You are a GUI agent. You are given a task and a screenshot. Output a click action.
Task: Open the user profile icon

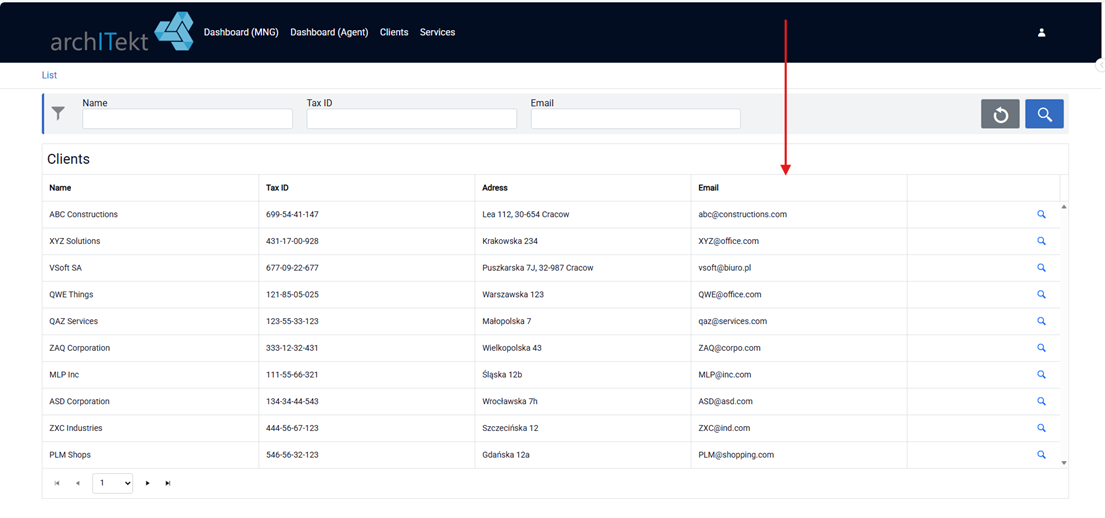(x=1042, y=32)
